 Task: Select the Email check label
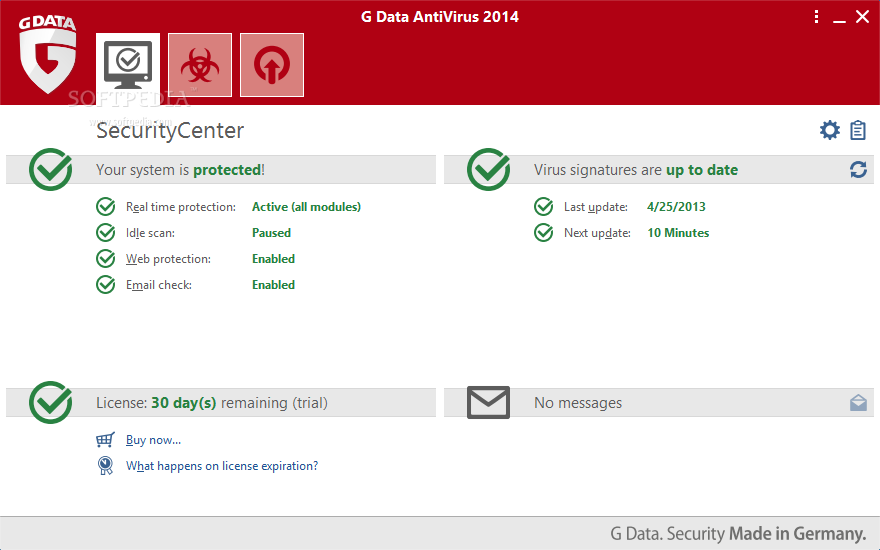point(159,285)
